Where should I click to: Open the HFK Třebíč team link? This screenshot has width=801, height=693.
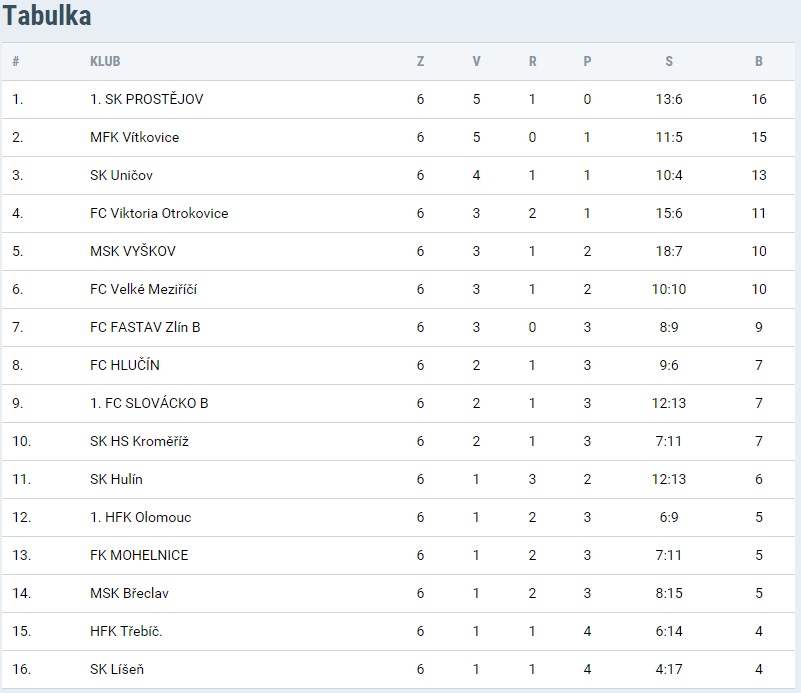pos(126,631)
